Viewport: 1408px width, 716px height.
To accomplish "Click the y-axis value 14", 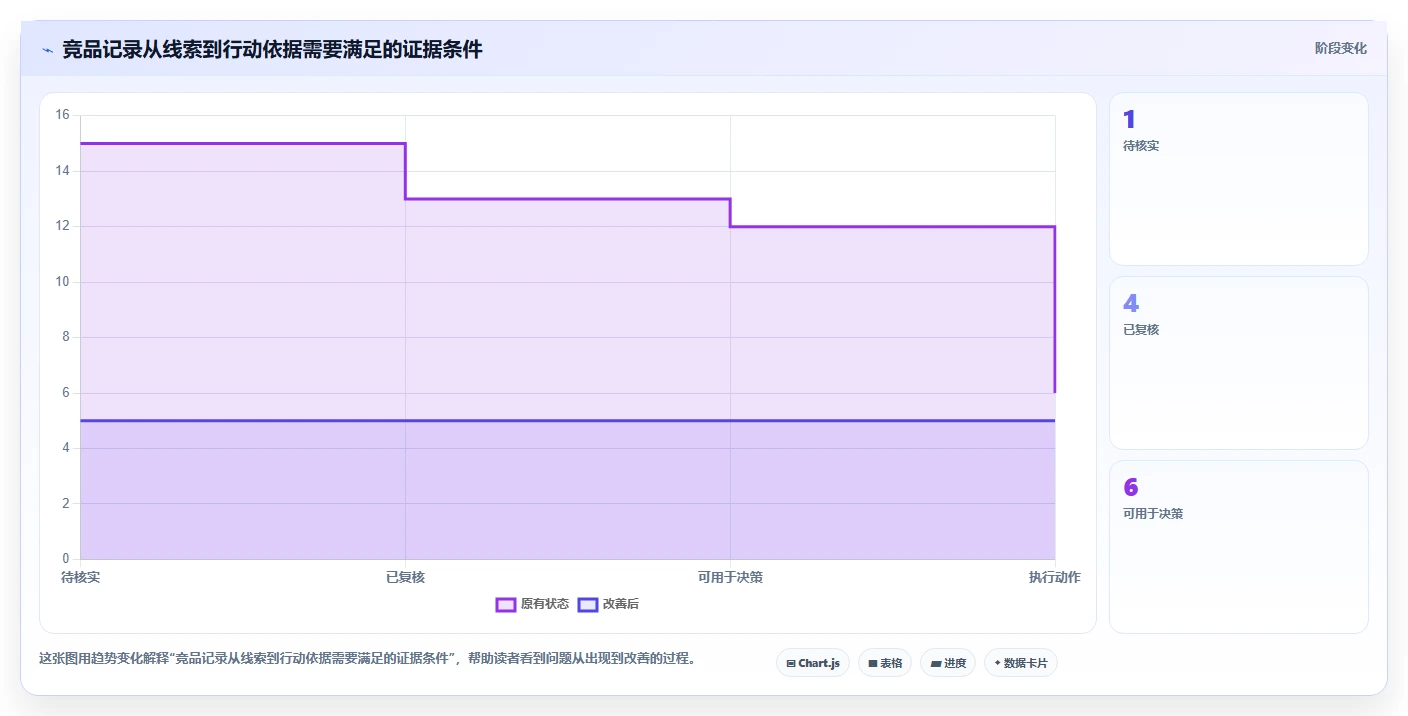I will tap(63, 171).
